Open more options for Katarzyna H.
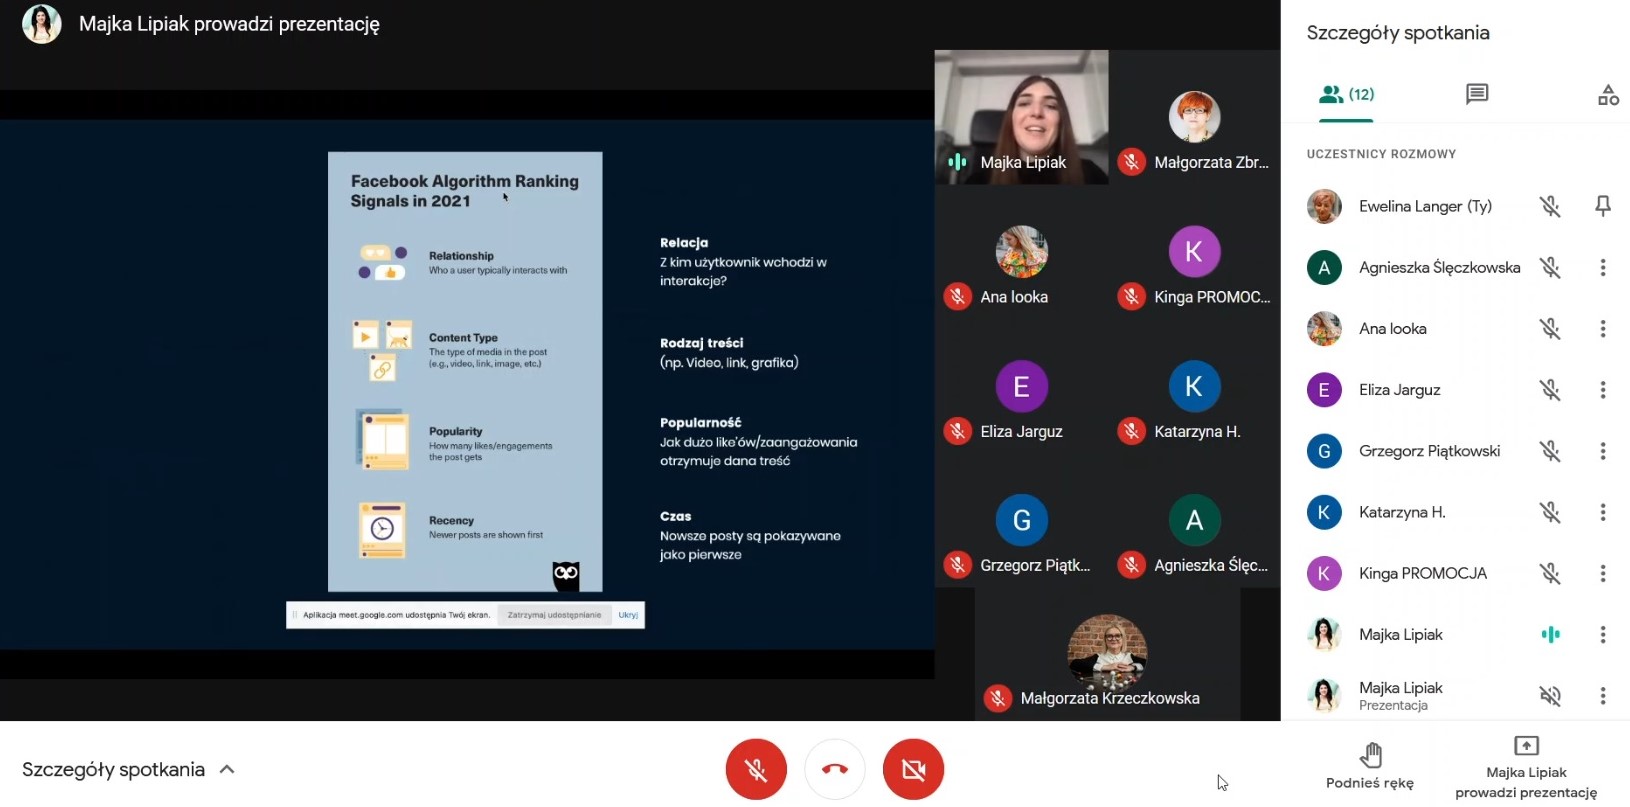1630x807 pixels. click(1603, 512)
